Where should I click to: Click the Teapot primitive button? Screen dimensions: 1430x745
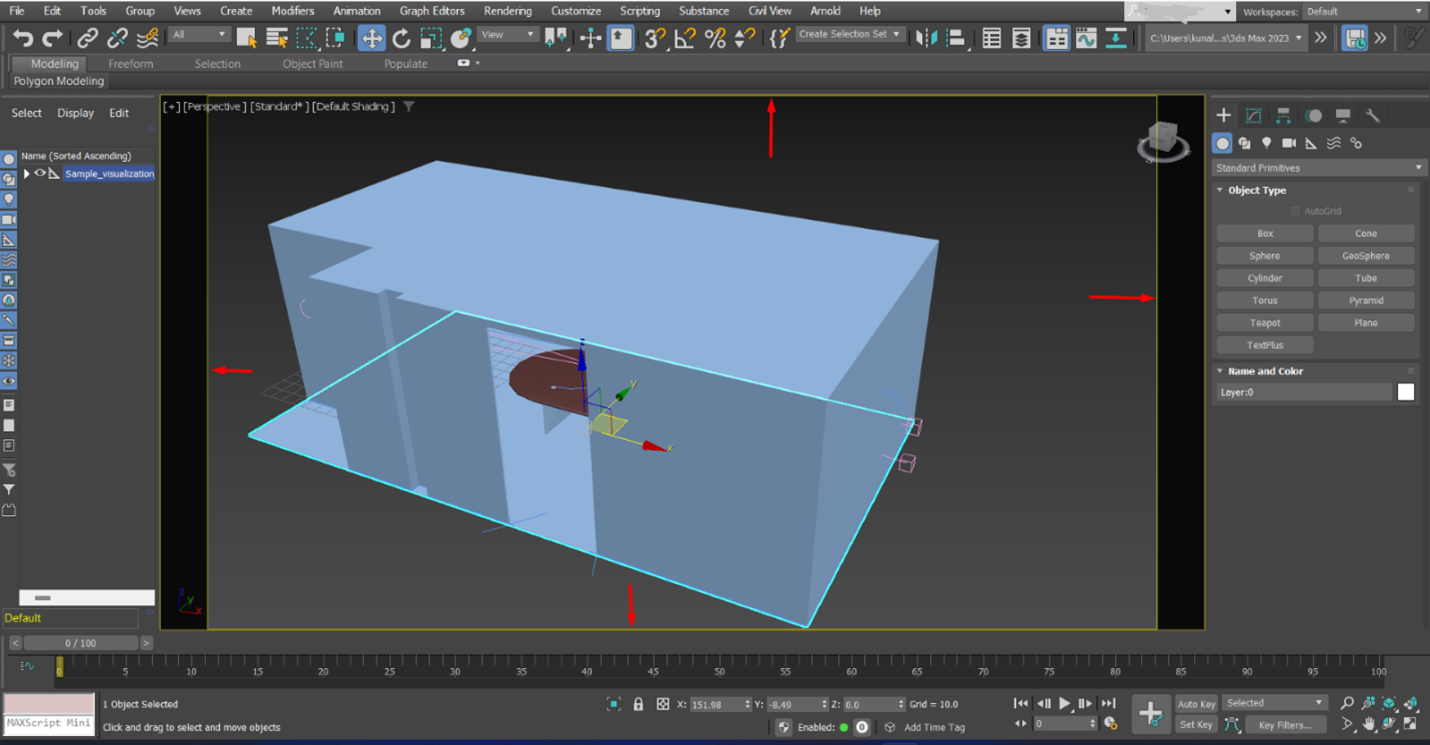click(x=1265, y=322)
